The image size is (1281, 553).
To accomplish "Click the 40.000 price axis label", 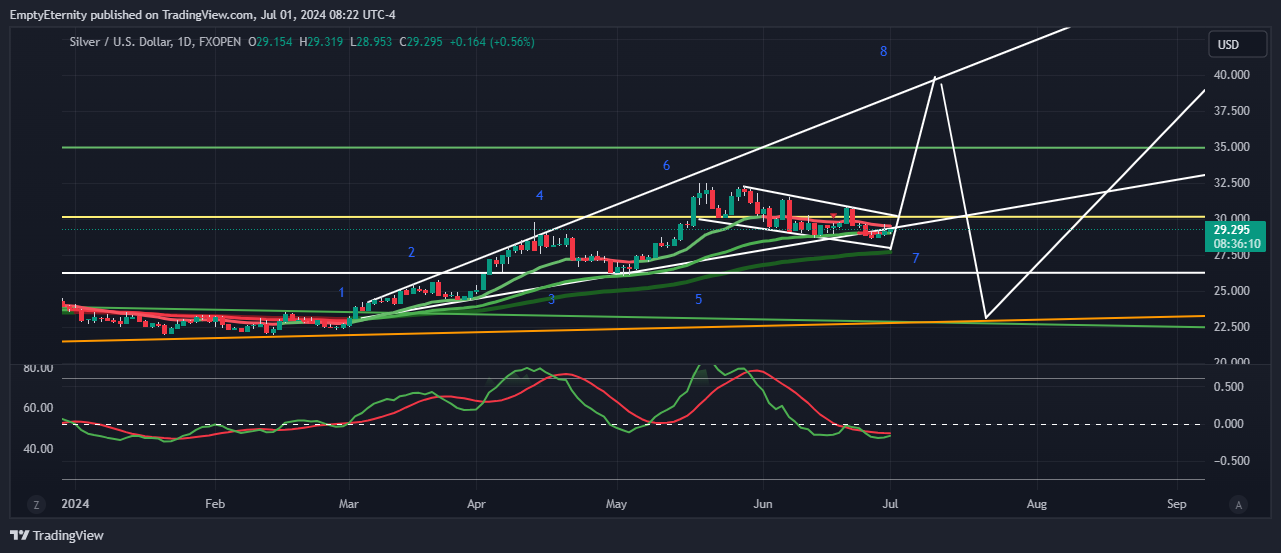I will click(1231, 75).
